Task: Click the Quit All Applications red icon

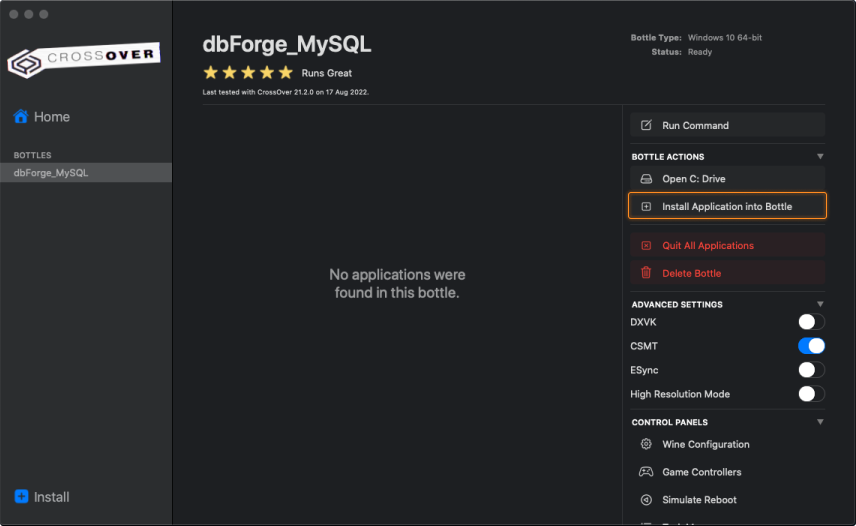Action: (646, 245)
